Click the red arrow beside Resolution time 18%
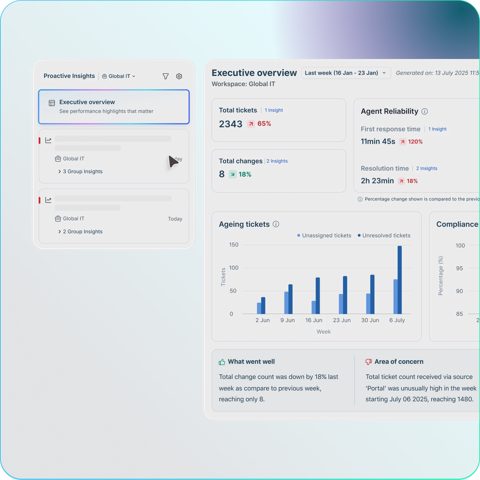 tap(401, 181)
